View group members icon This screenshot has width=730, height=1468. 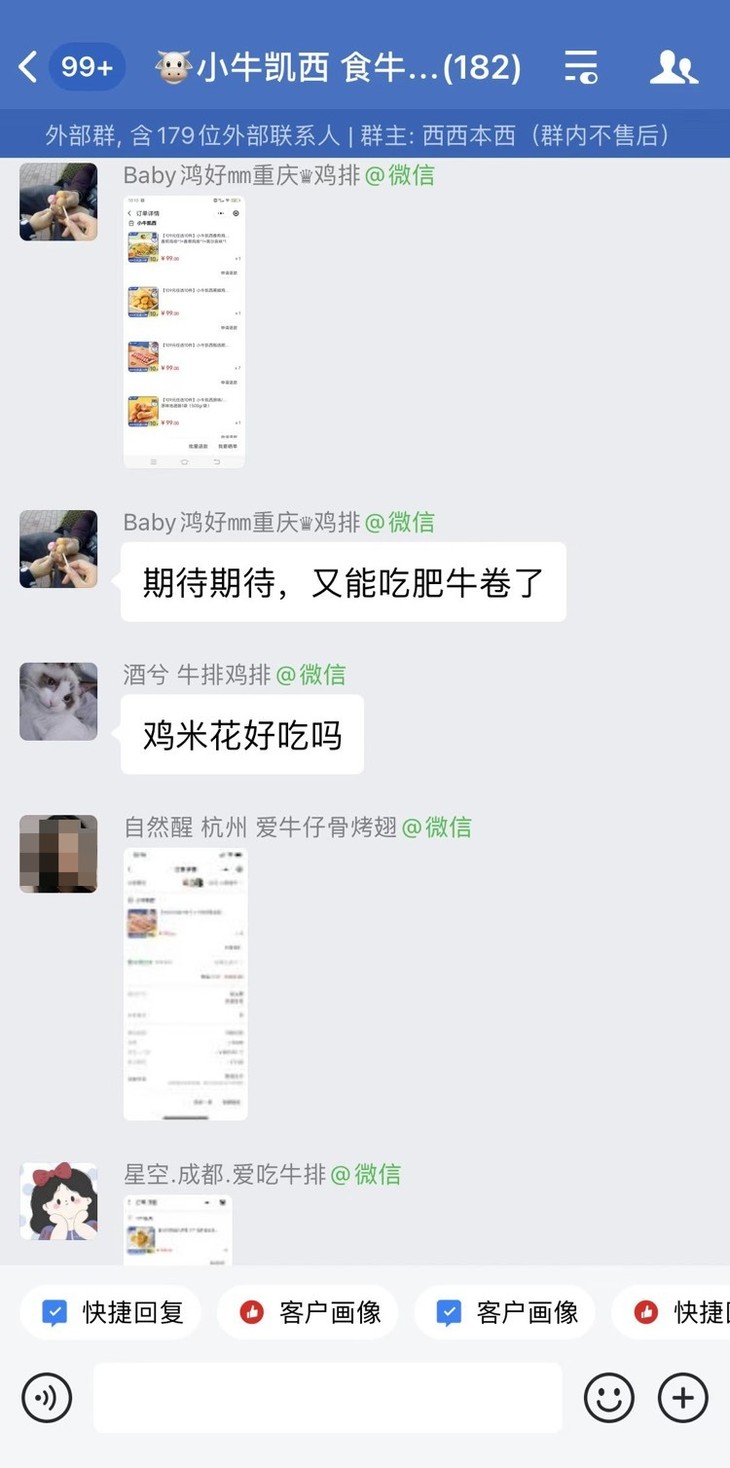point(673,67)
